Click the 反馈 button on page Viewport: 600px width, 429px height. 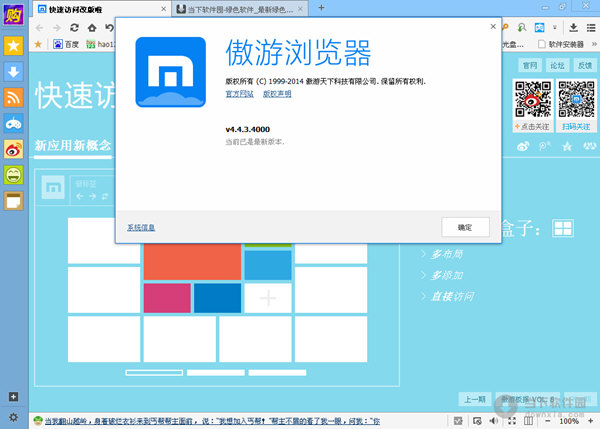coord(585,66)
